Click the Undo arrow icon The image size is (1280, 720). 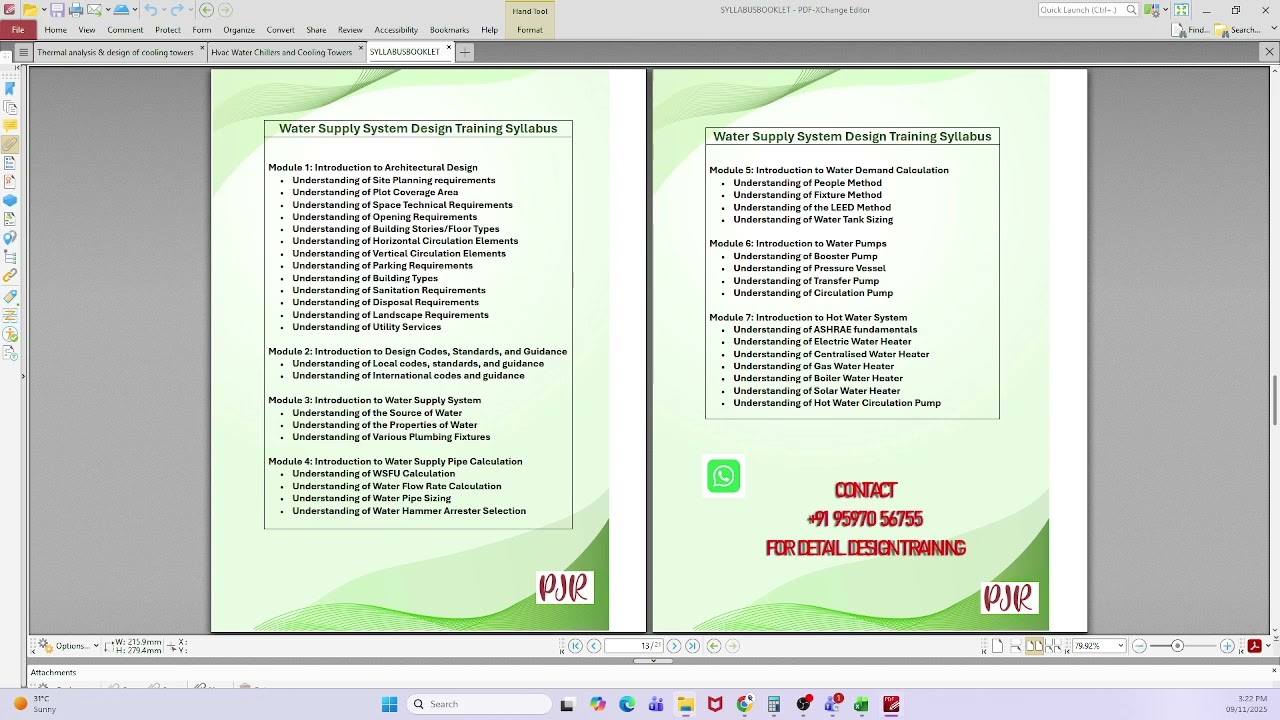[x=150, y=10]
